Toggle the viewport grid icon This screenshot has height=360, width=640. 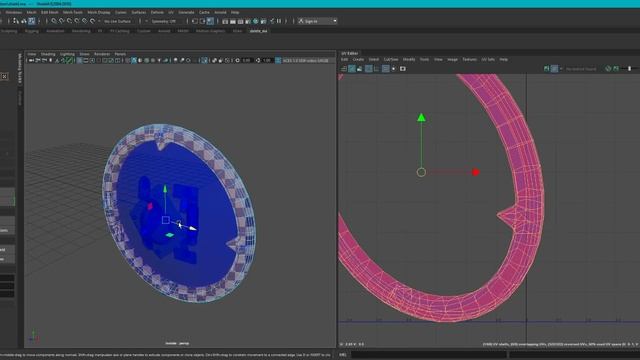pyautogui.click(x=80, y=60)
